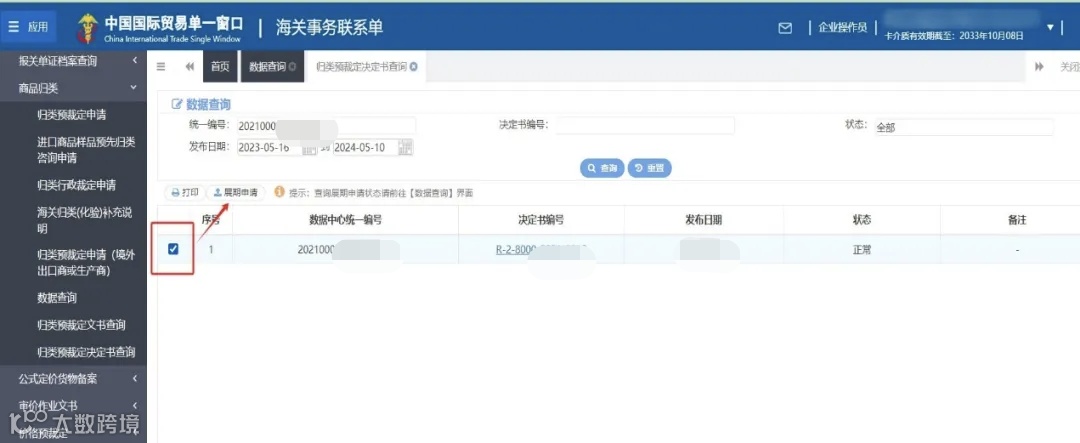Viewport: 1080px width, 443px height.
Task: Uncheck the checkbox in row 1
Action: 173,249
